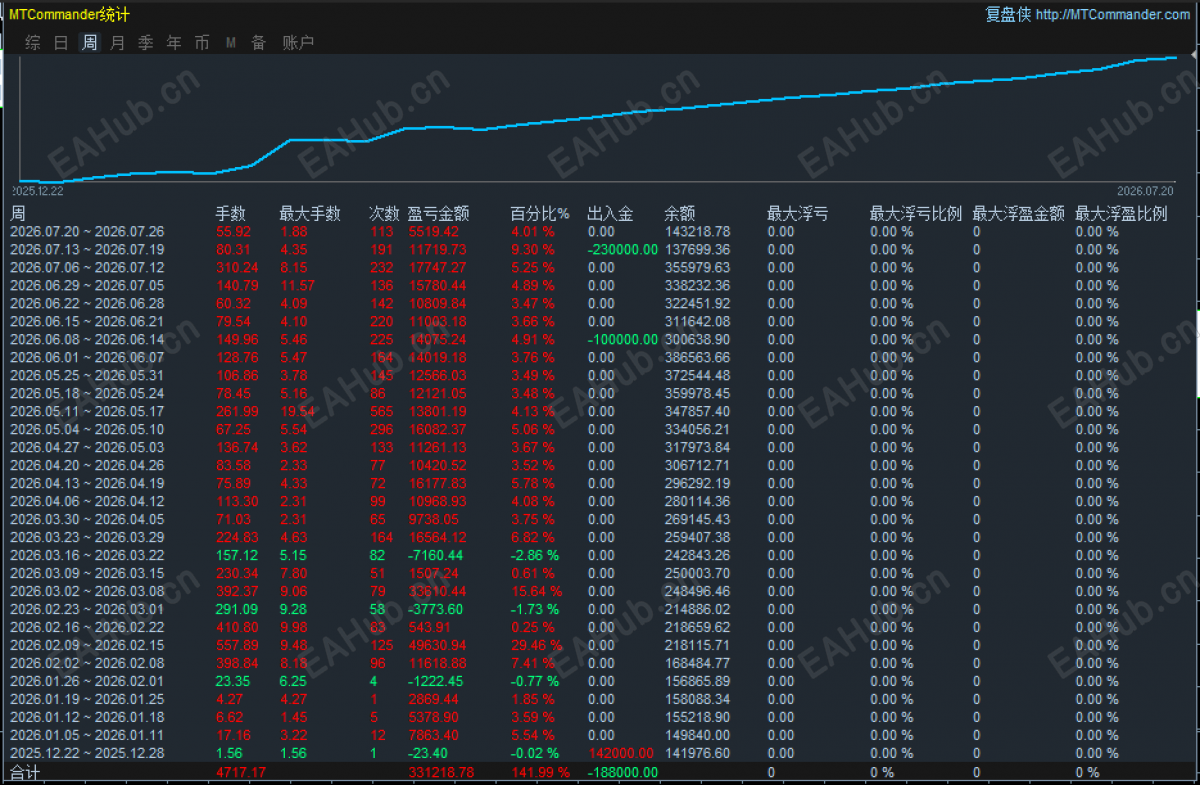The height and width of the screenshot is (785, 1200).
Task: Select the M tab
Action: pyautogui.click(x=231, y=42)
